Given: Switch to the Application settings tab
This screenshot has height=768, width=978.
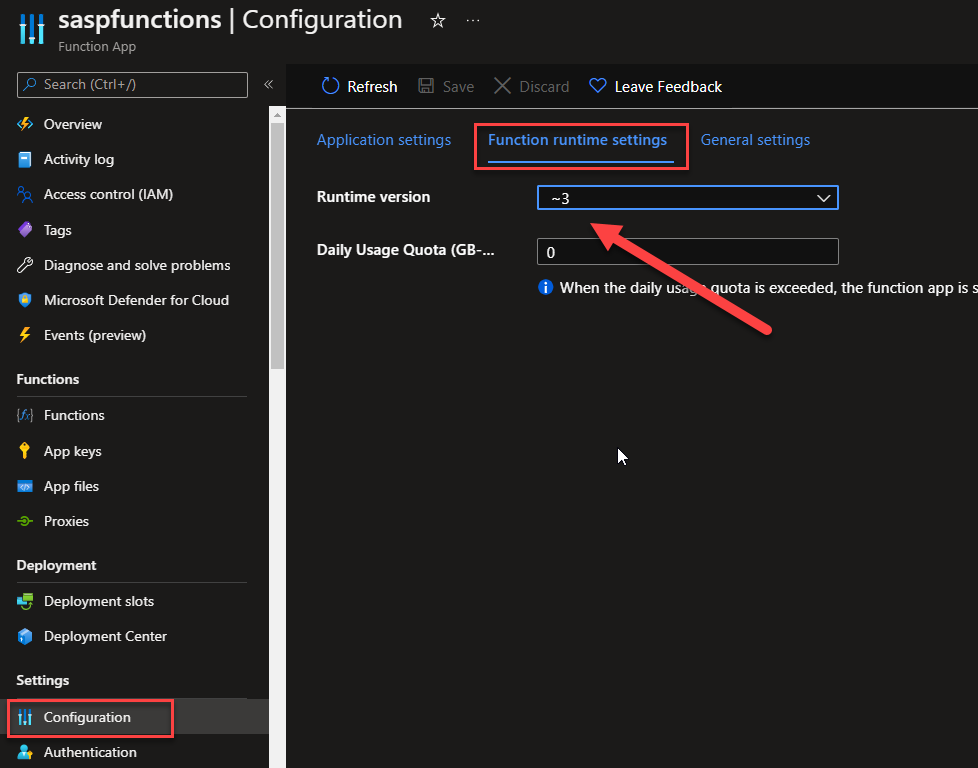Looking at the screenshot, I should (x=384, y=140).
